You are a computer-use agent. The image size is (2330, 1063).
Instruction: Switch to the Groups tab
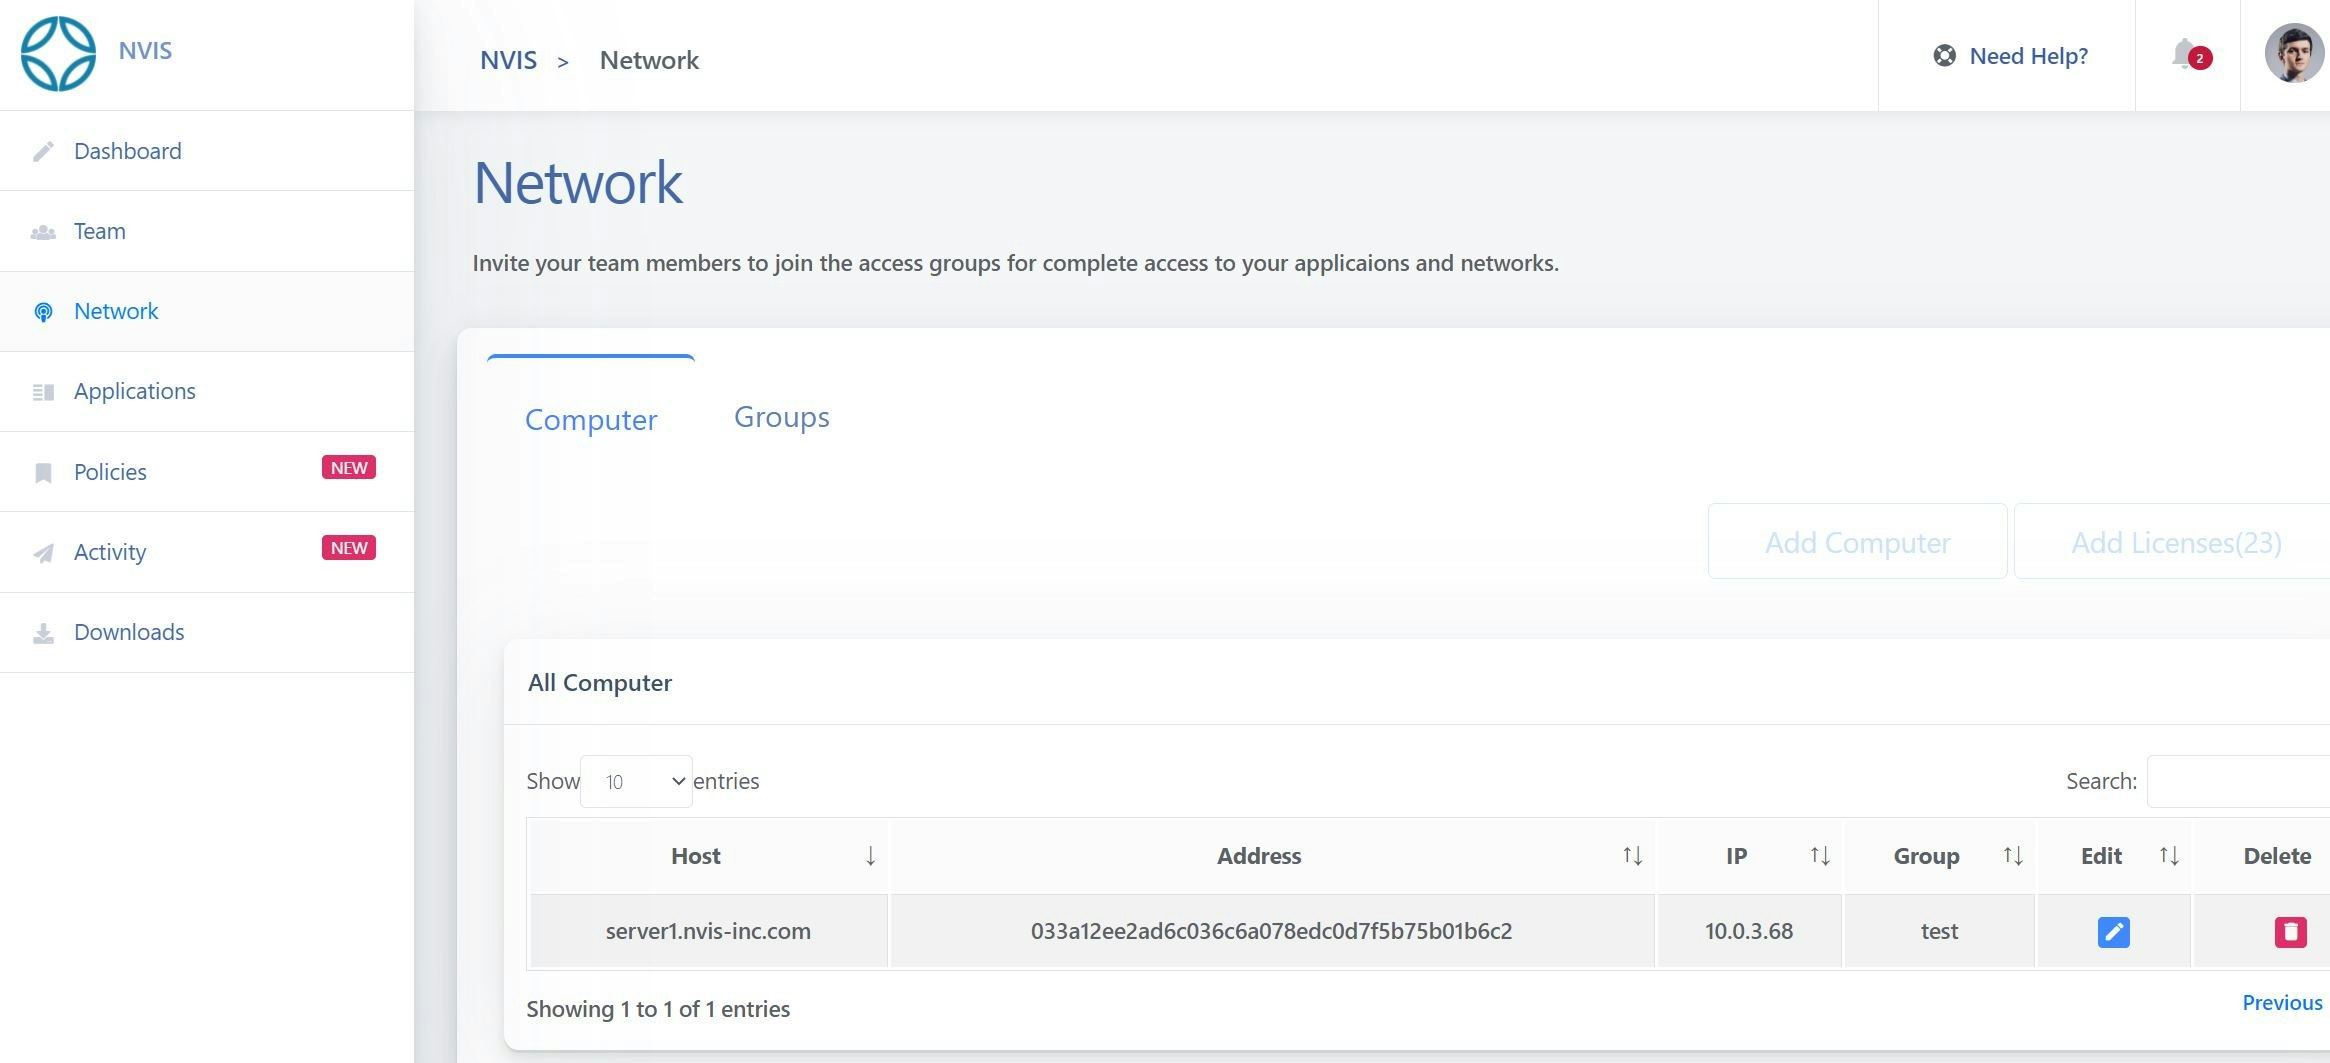click(x=781, y=417)
